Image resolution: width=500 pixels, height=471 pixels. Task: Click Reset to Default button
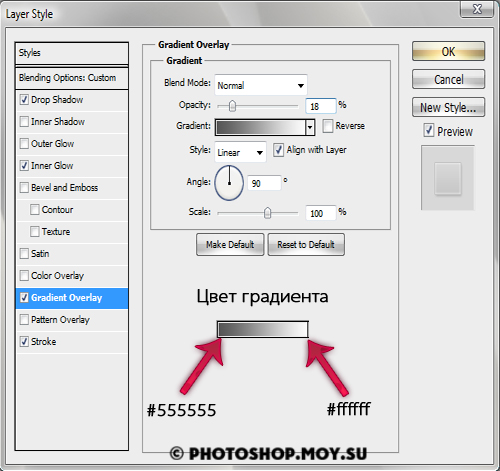coord(306,244)
